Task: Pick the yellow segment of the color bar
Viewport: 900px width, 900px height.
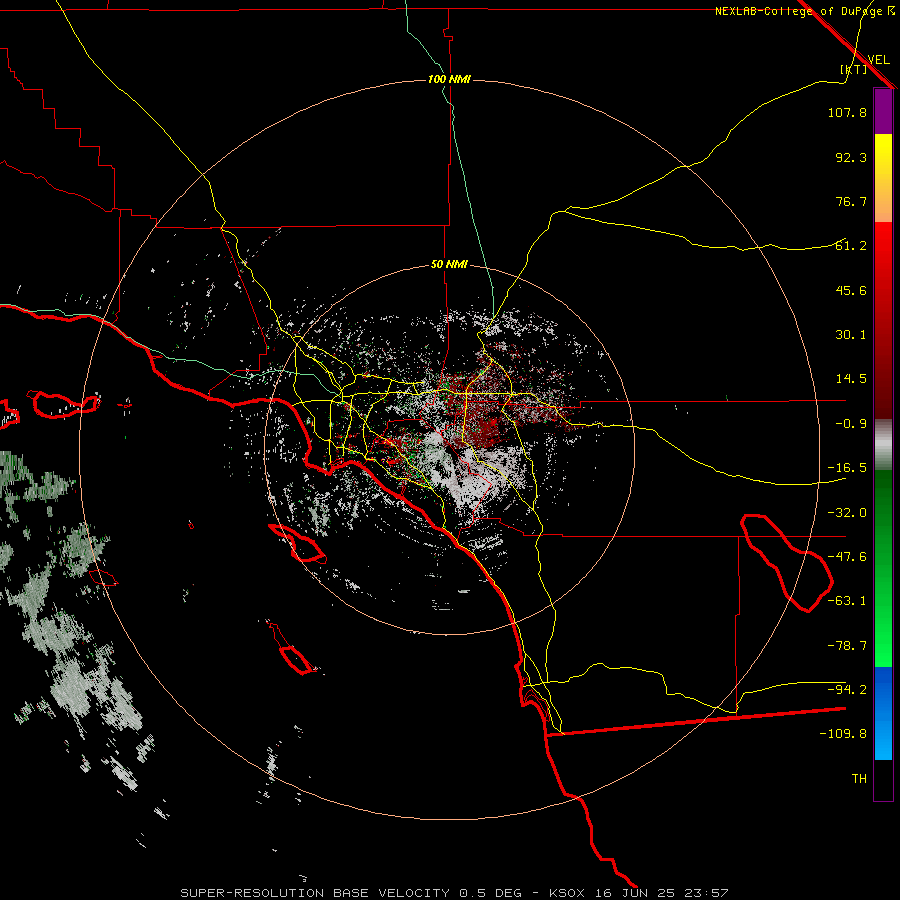Action: click(883, 178)
